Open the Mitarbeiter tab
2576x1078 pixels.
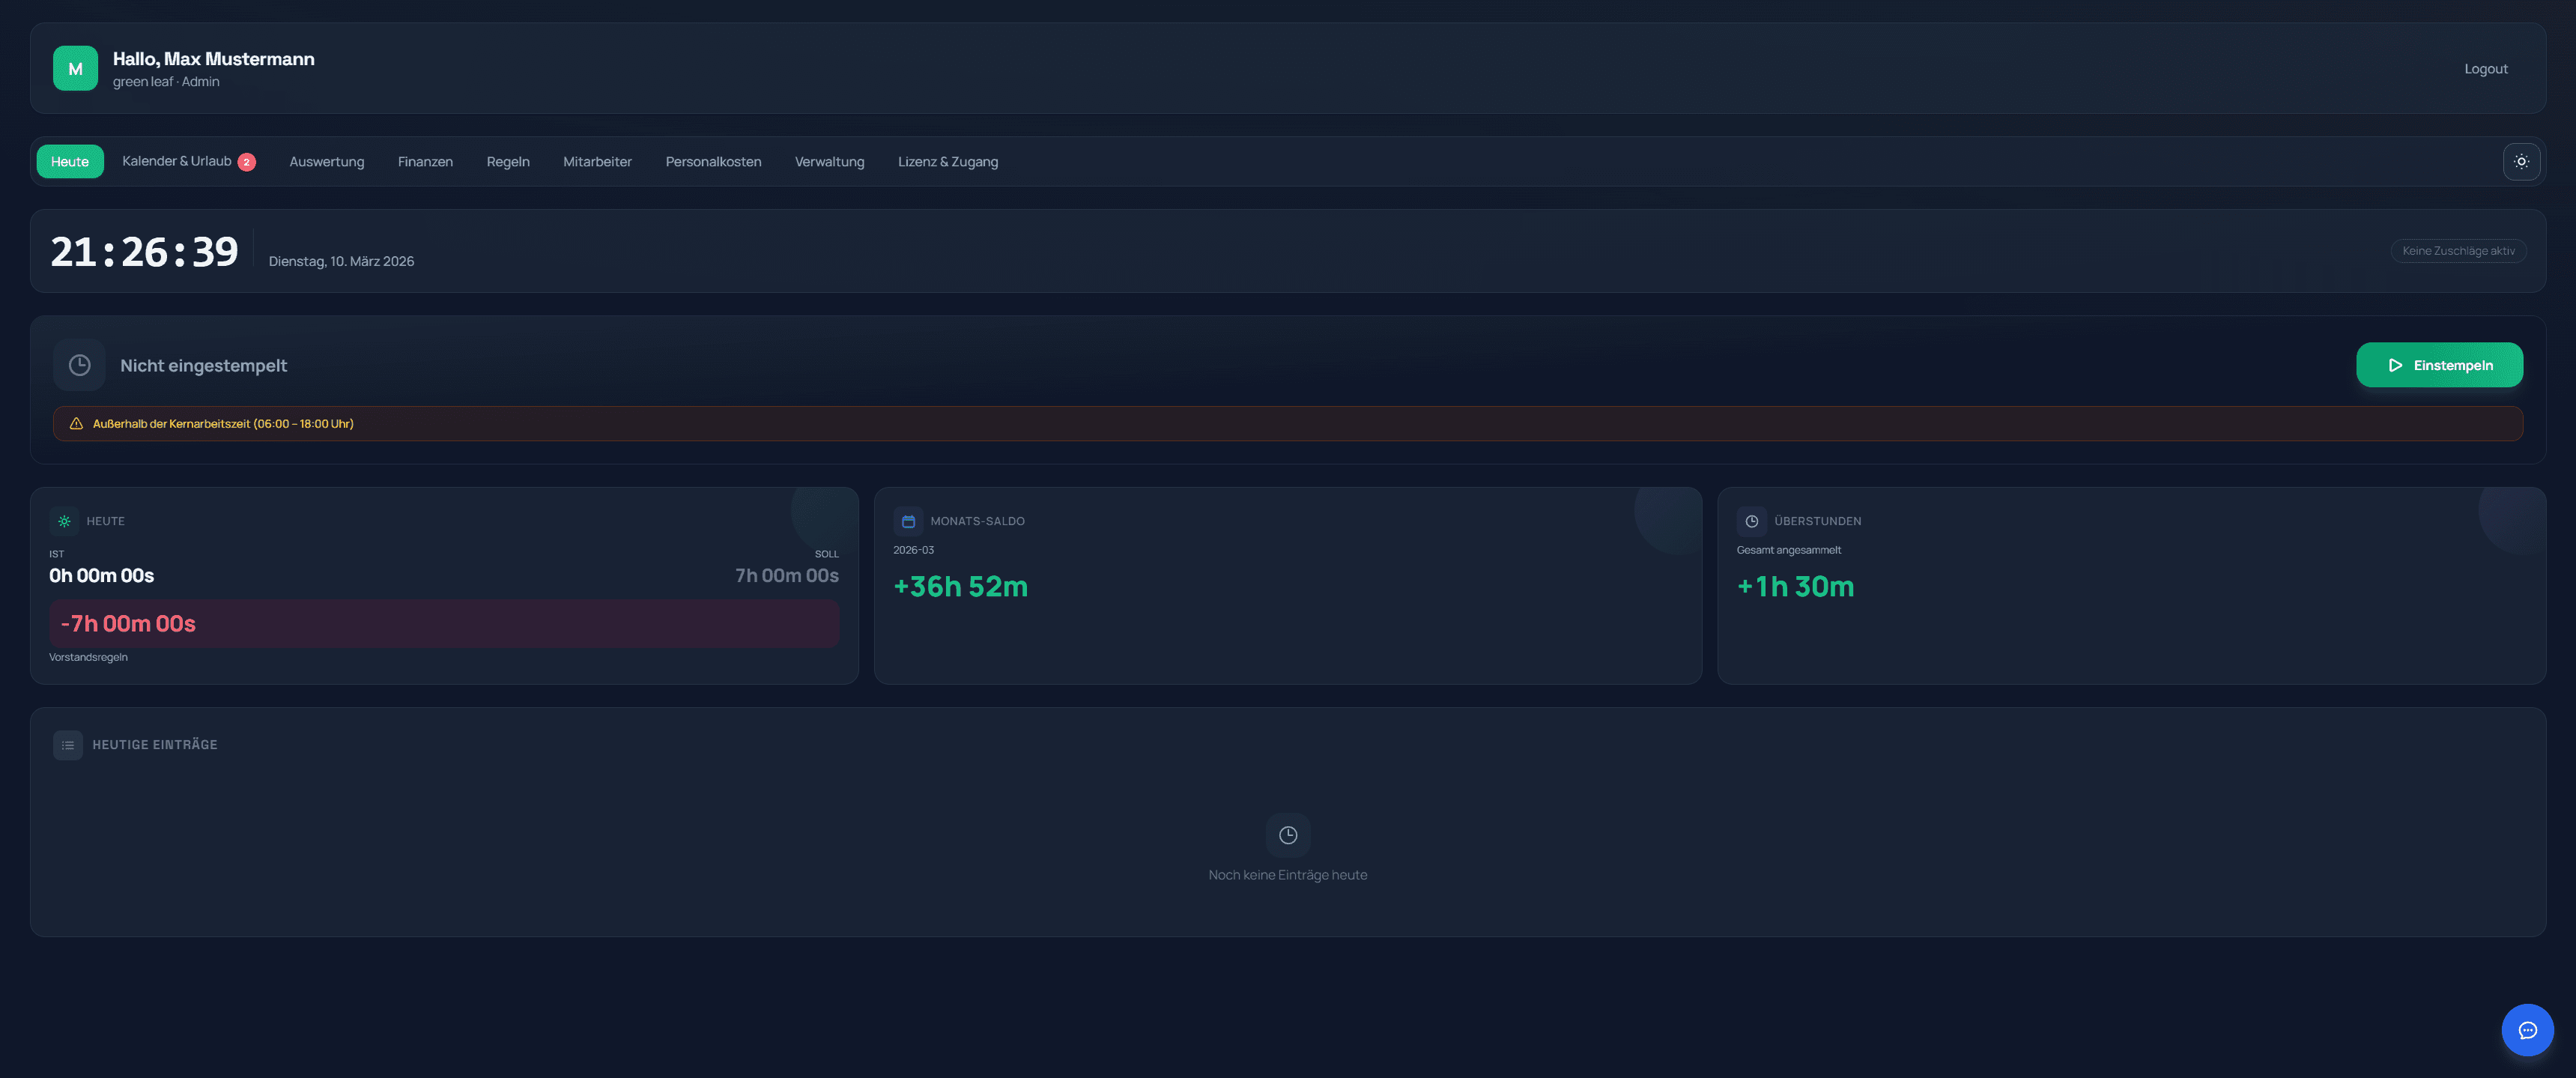(x=597, y=162)
